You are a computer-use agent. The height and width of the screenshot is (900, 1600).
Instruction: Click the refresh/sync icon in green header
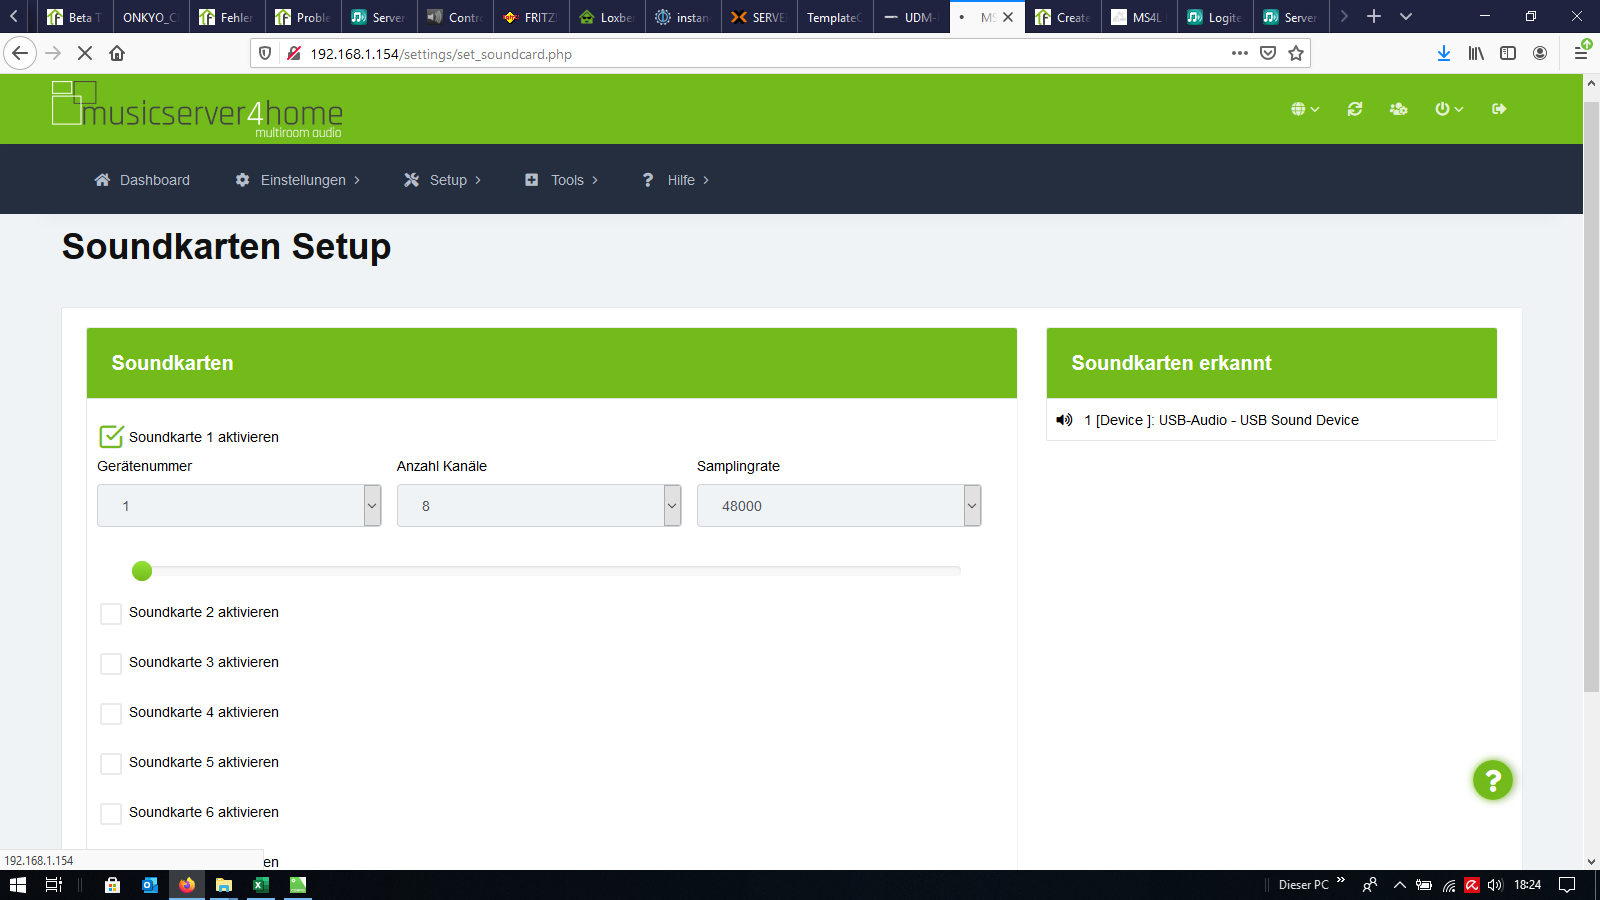tap(1355, 109)
